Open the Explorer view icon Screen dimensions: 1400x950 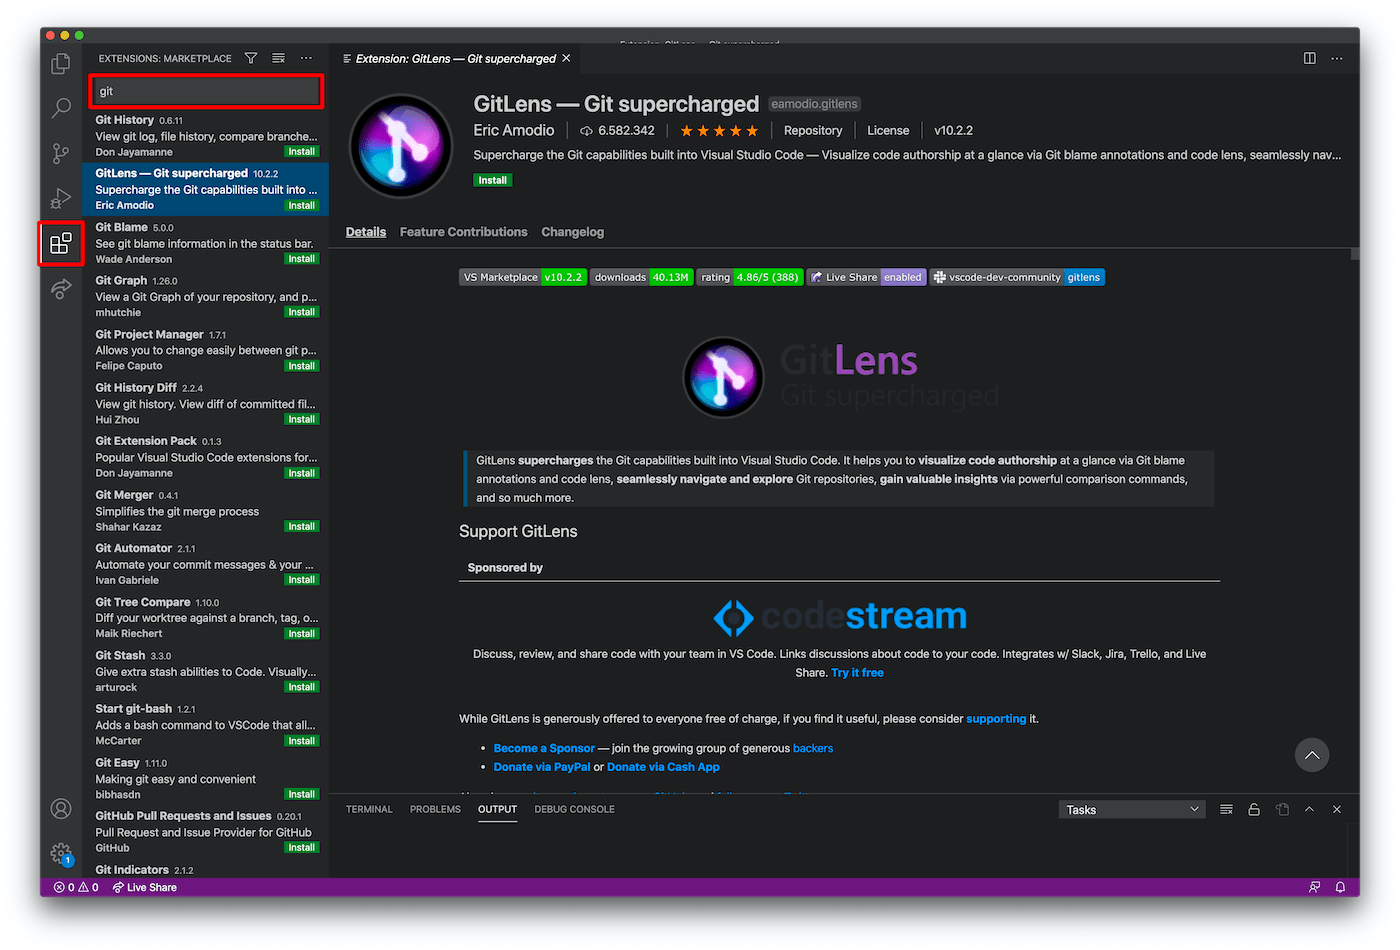pyautogui.click(x=60, y=62)
